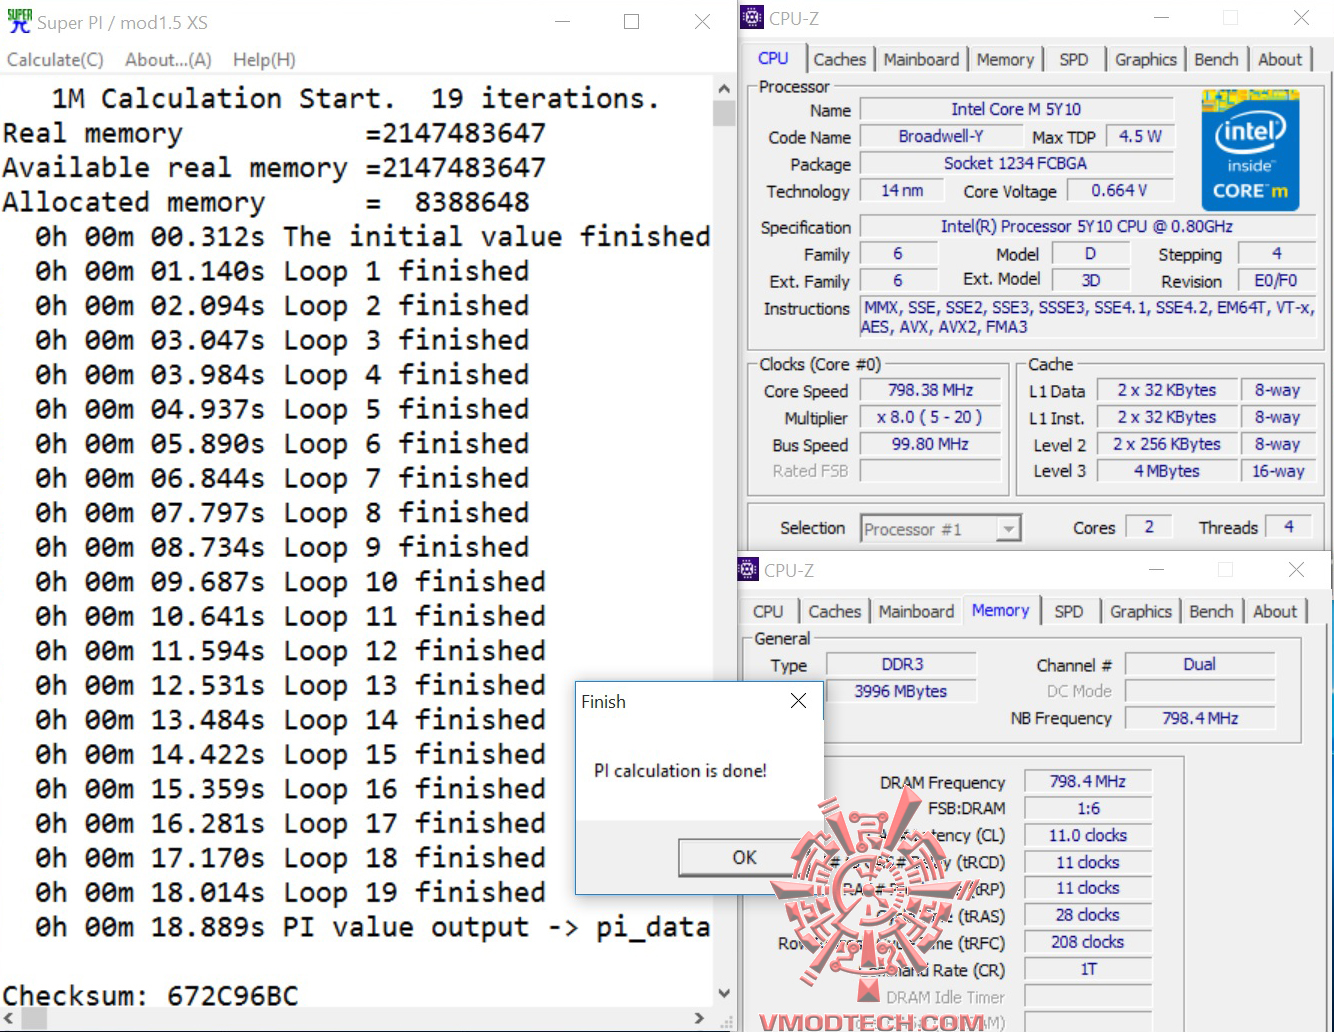
Task: Open SPD tab in the memory CPU-Z window
Action: tap(1068, 612)
